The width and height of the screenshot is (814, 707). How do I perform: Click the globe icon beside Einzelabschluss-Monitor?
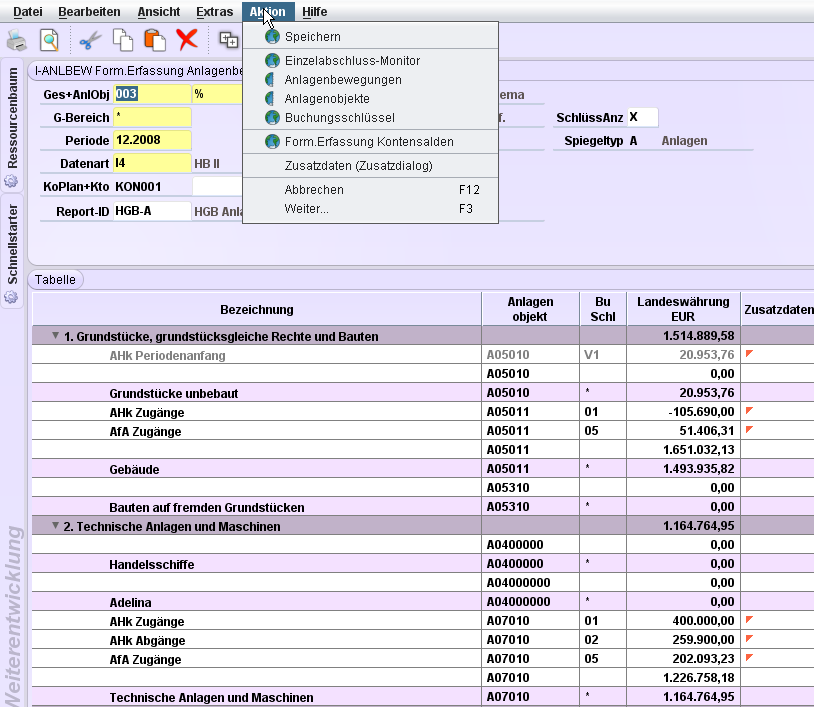click(272, 60)
